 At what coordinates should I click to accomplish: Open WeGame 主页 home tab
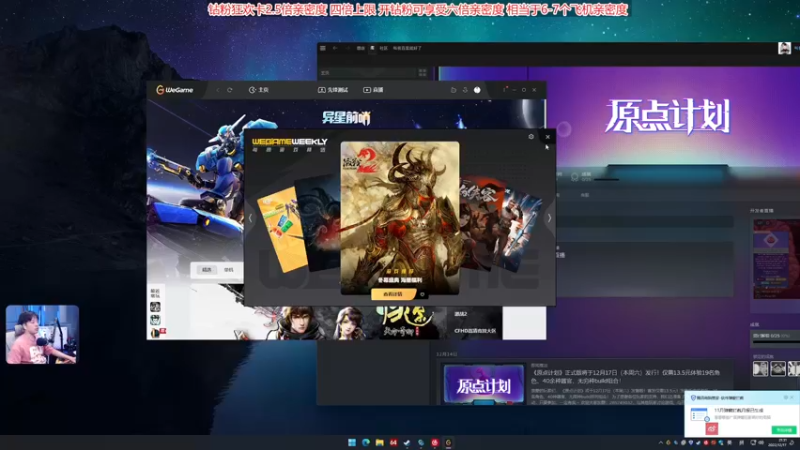point(259,90)
